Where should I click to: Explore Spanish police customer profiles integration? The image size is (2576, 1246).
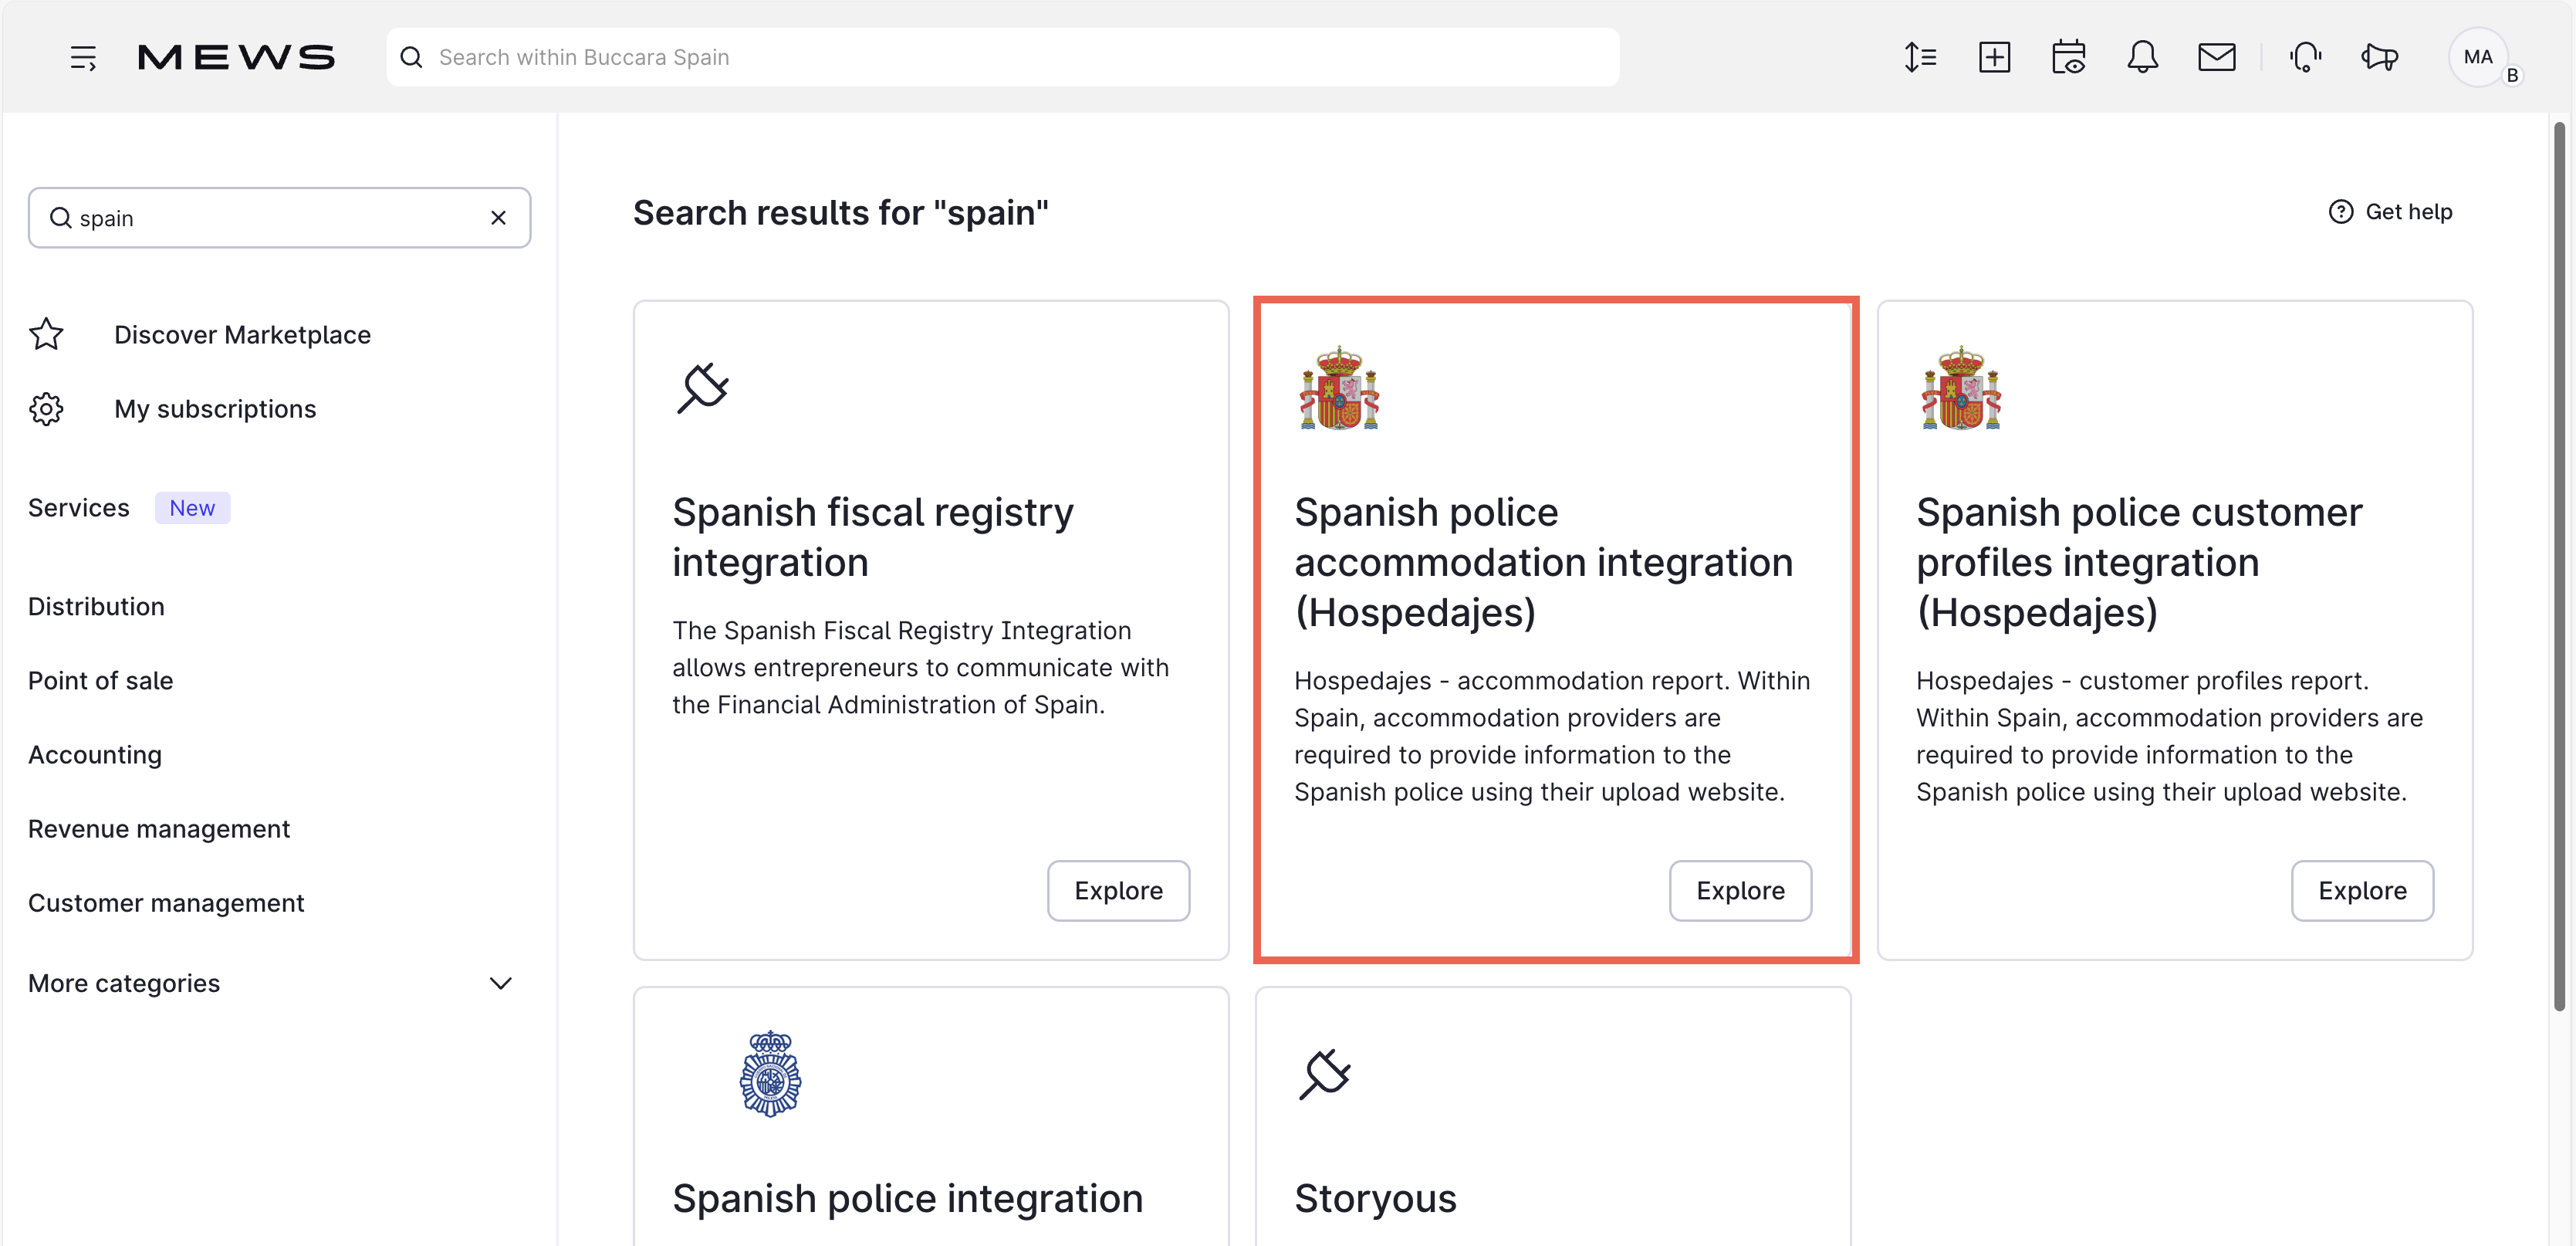(2362, 890)
